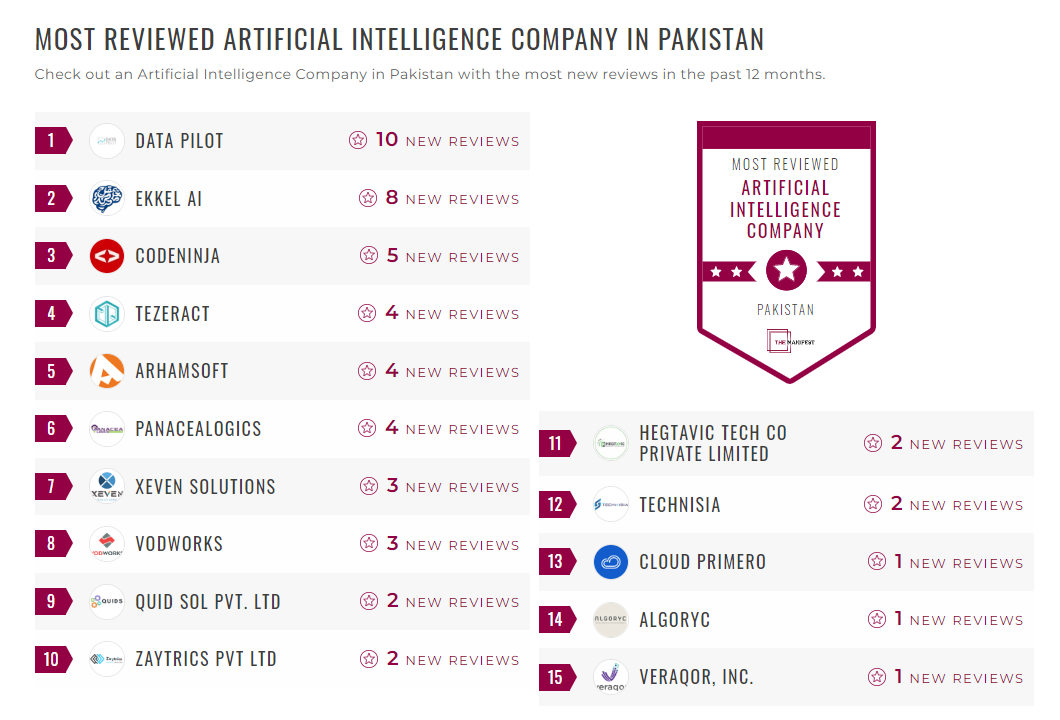Select the Vodworks company logo
This screenshot has width=1060, height=720.
coord(107,544)
